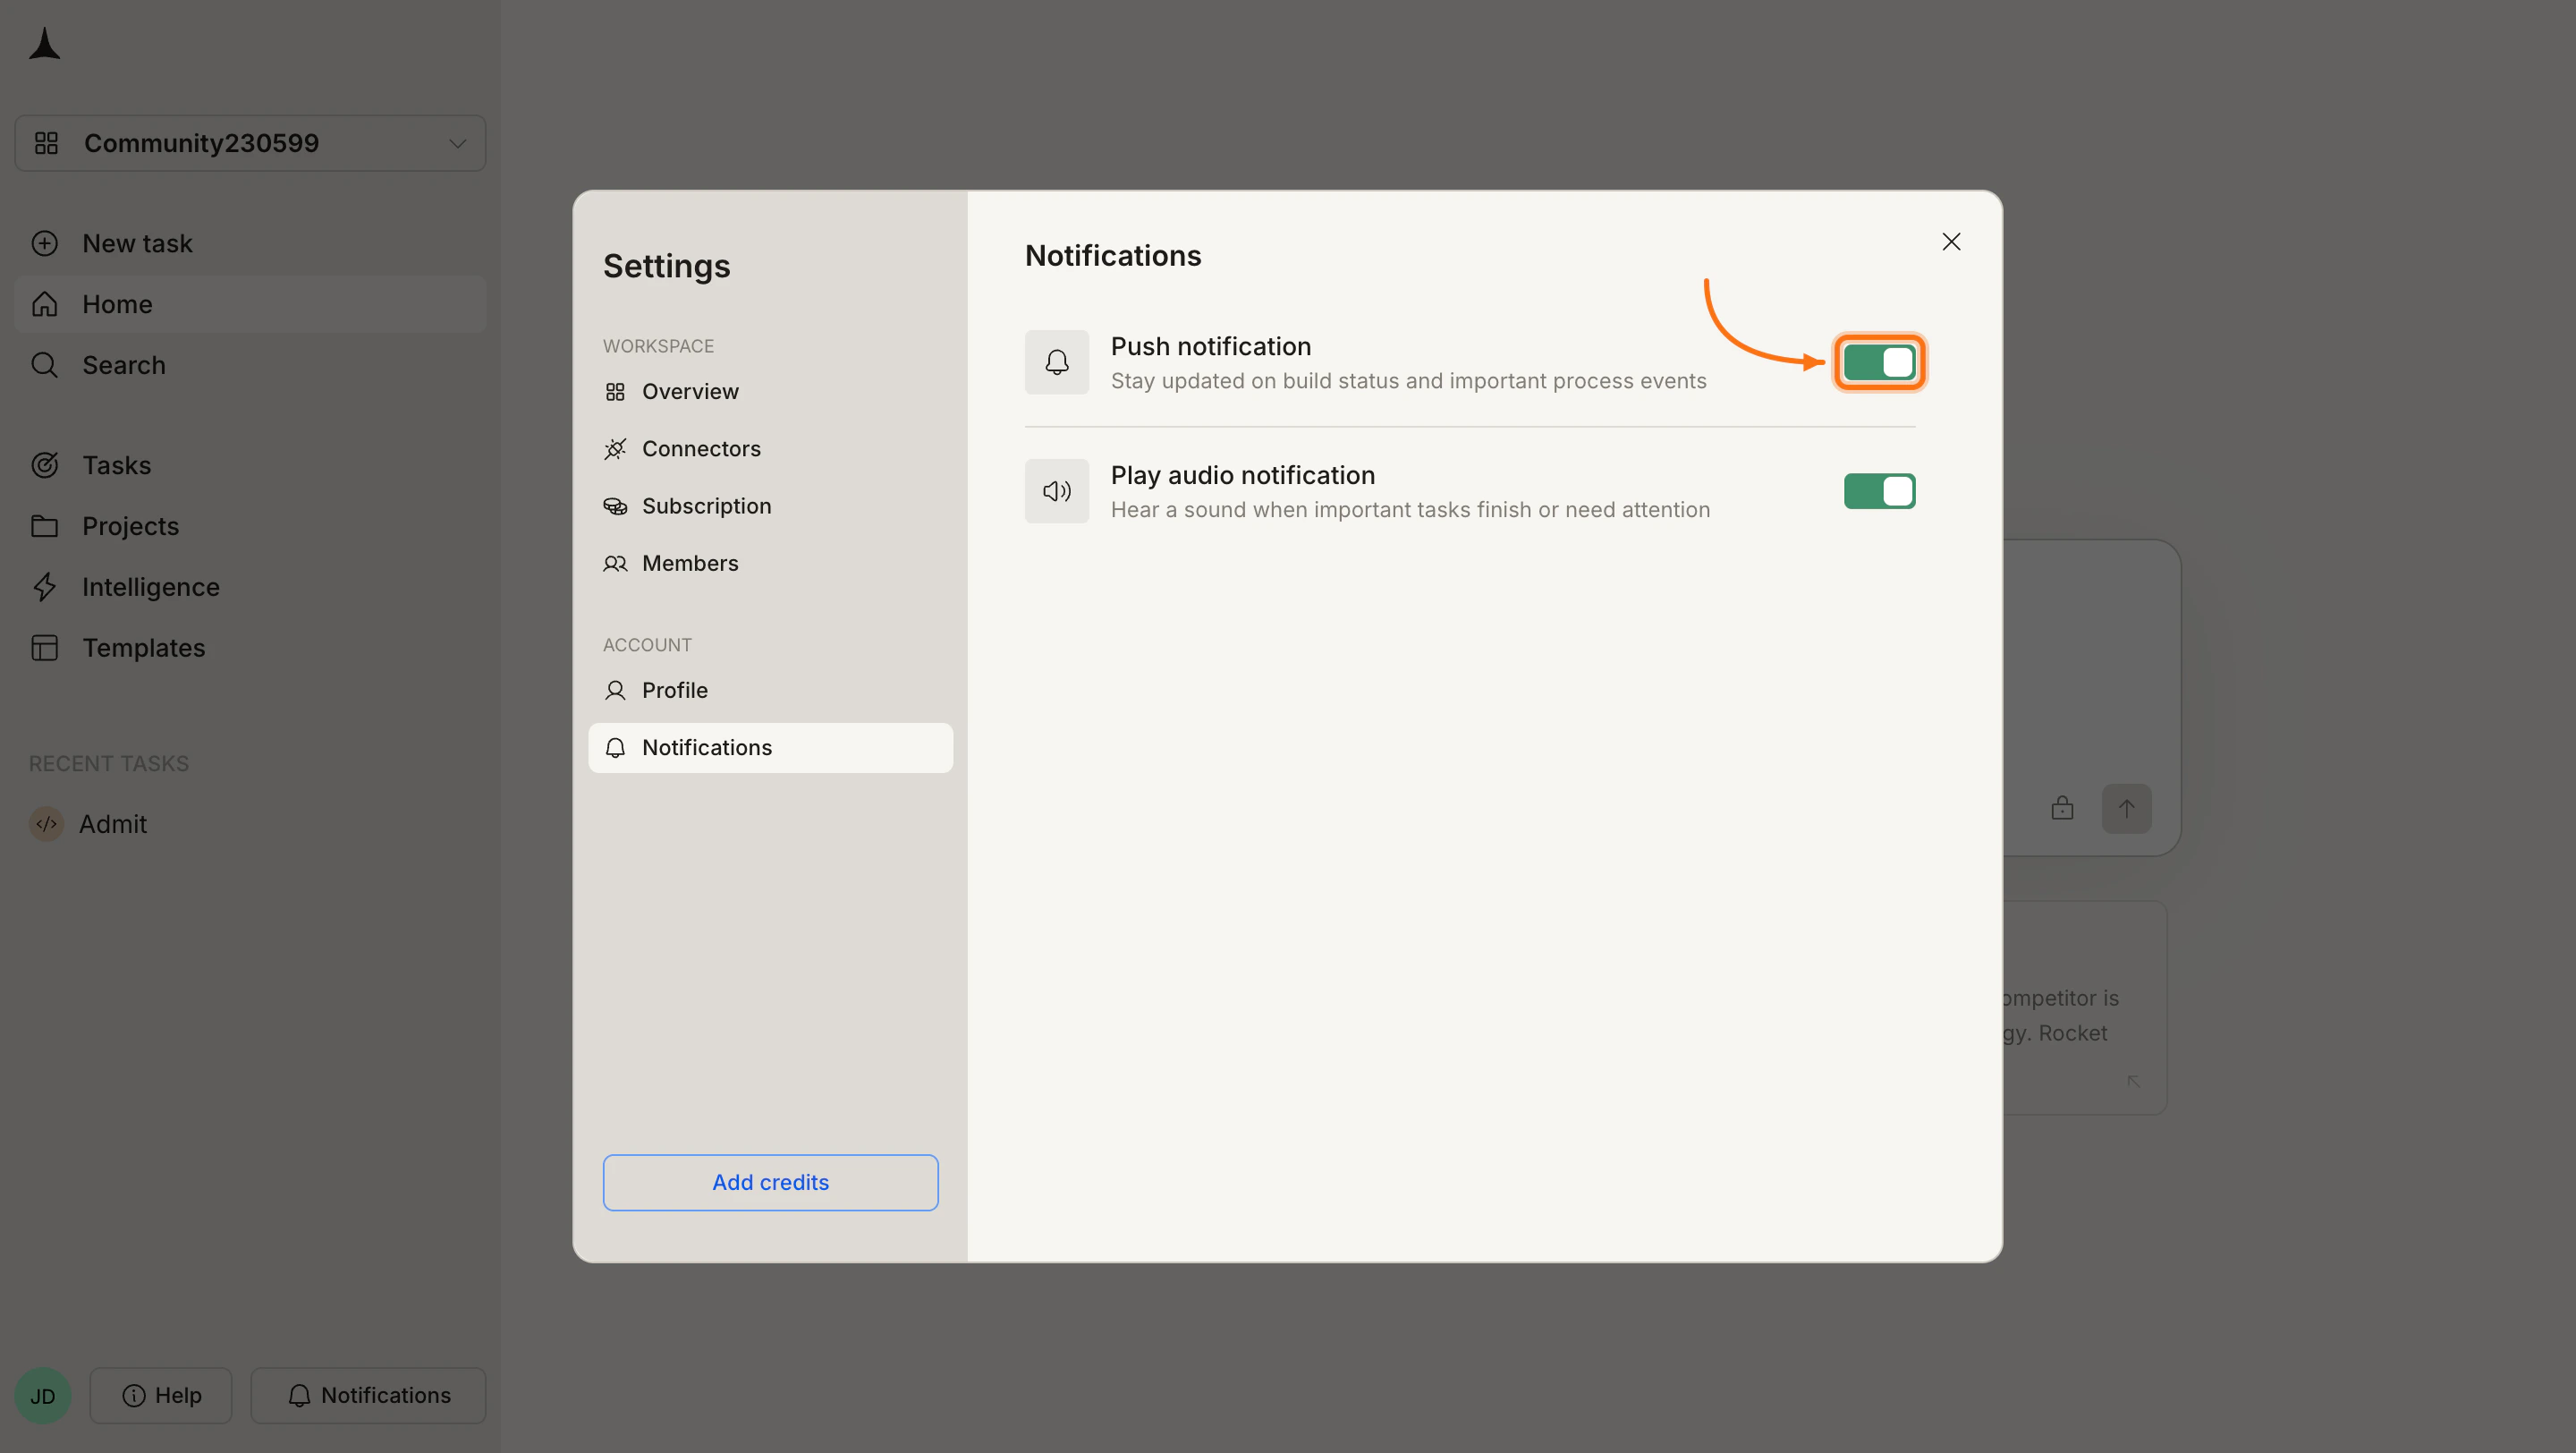The image size is (2576, 1453).
Task: Click the Add credits button
Action: [770, 1183]
